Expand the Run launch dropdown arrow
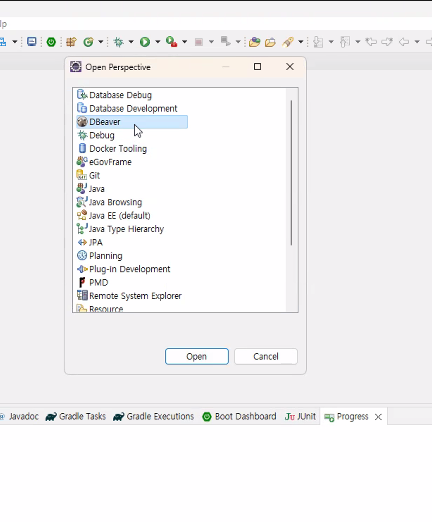Image resolution: width=432 pixels, height=523 pixels. point(158,42)
